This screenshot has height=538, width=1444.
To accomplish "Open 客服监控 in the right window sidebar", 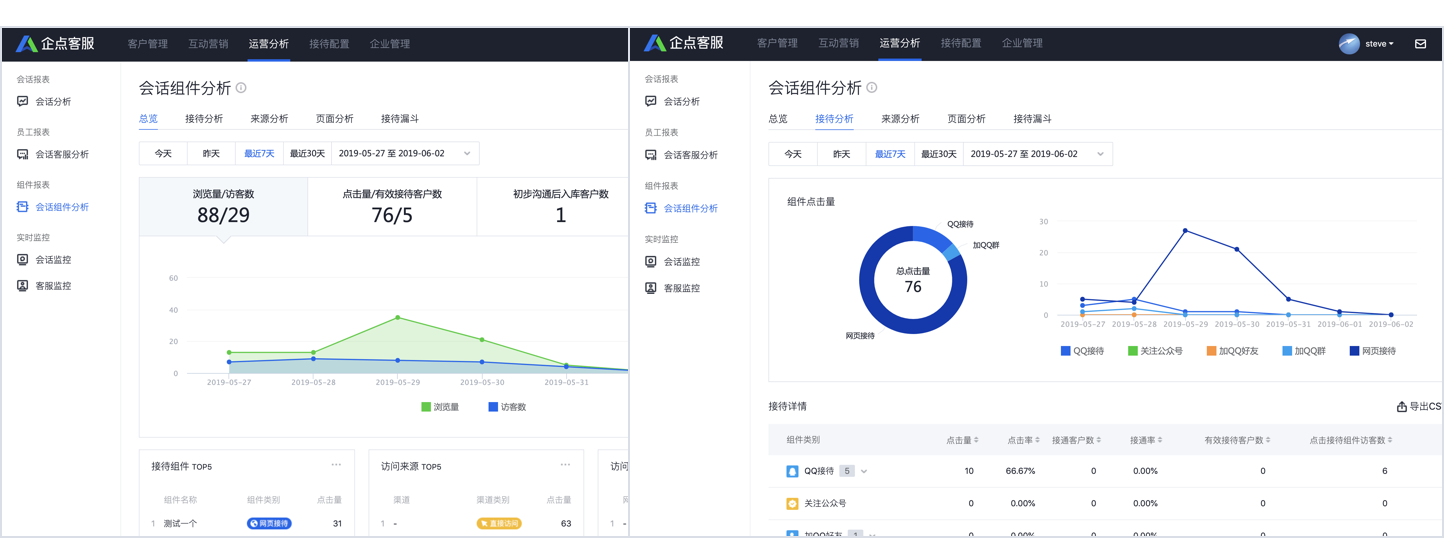I will pyautogui.click(x=672, y=288).
